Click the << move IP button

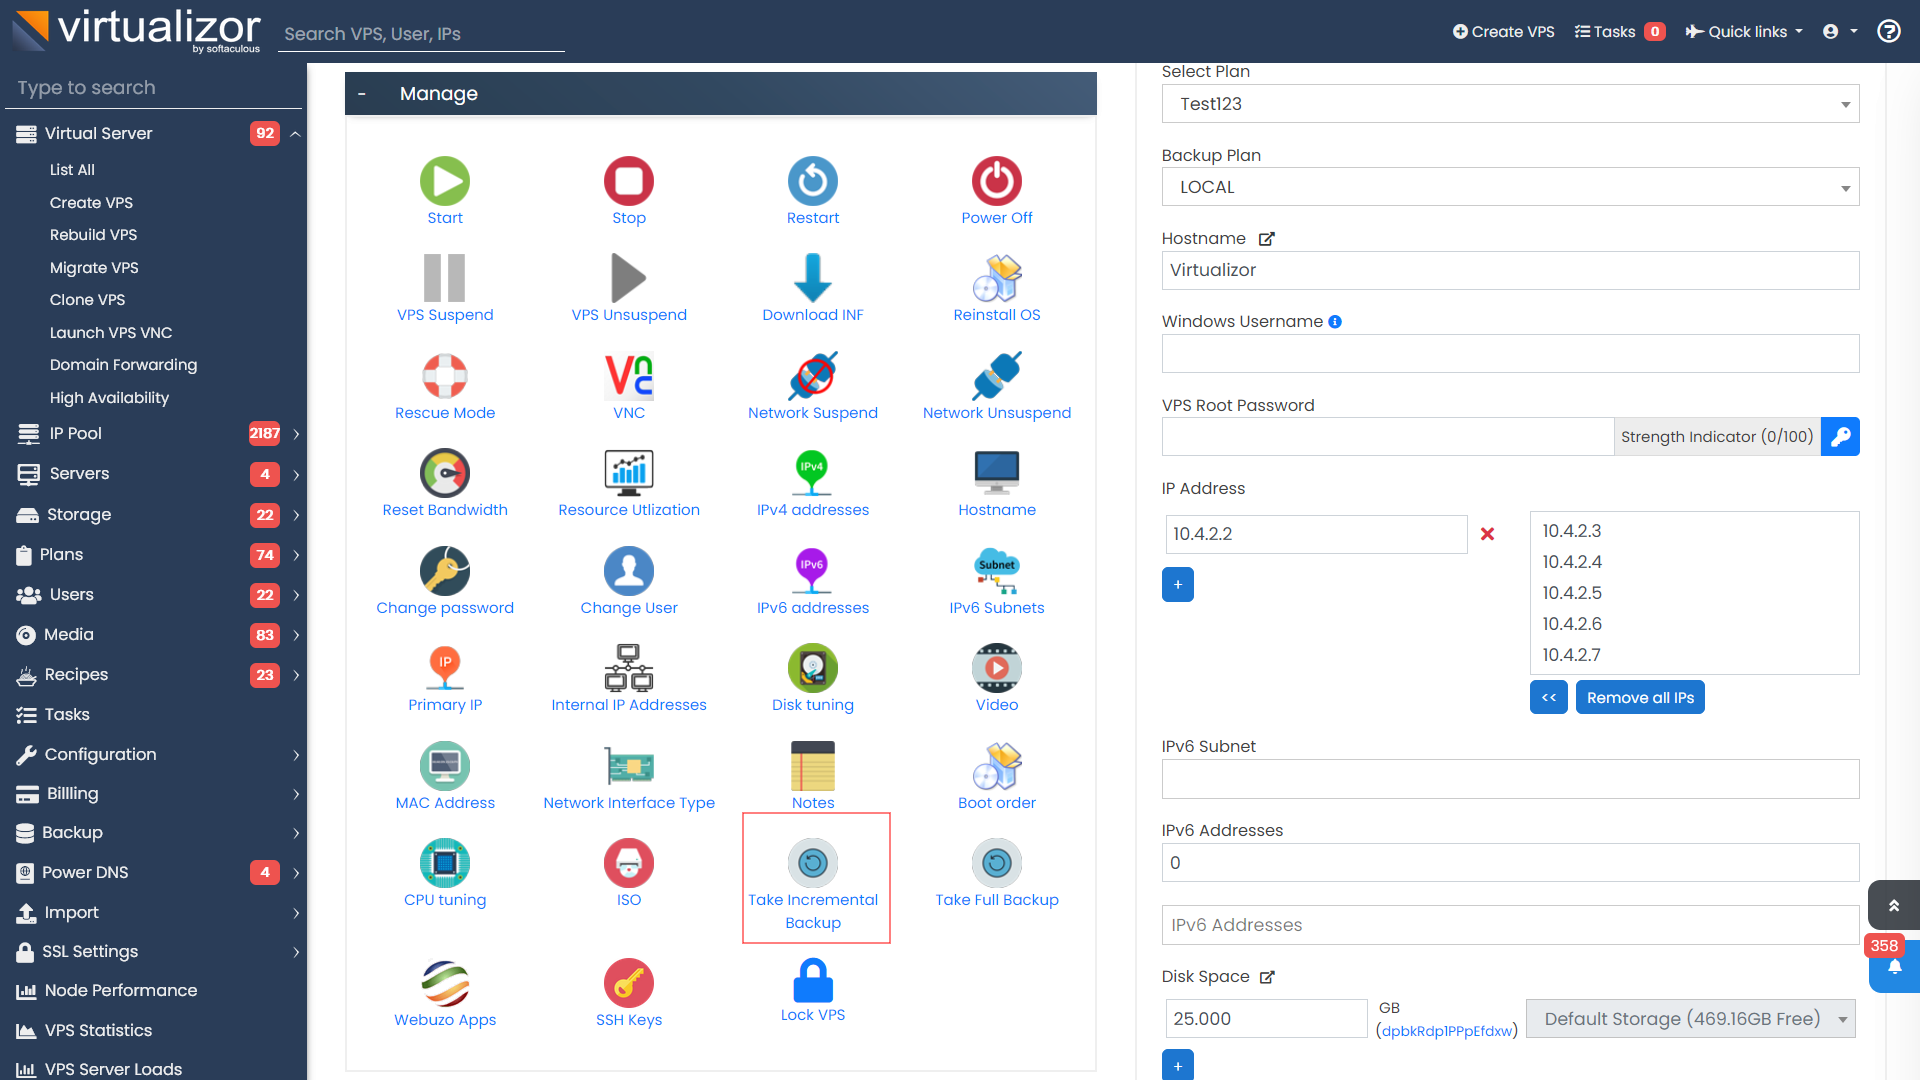click(1548, 698)
